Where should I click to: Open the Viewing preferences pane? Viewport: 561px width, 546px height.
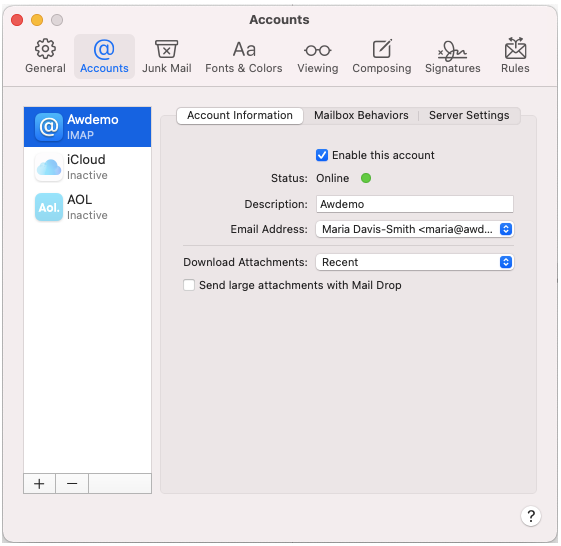coord(318,56)
